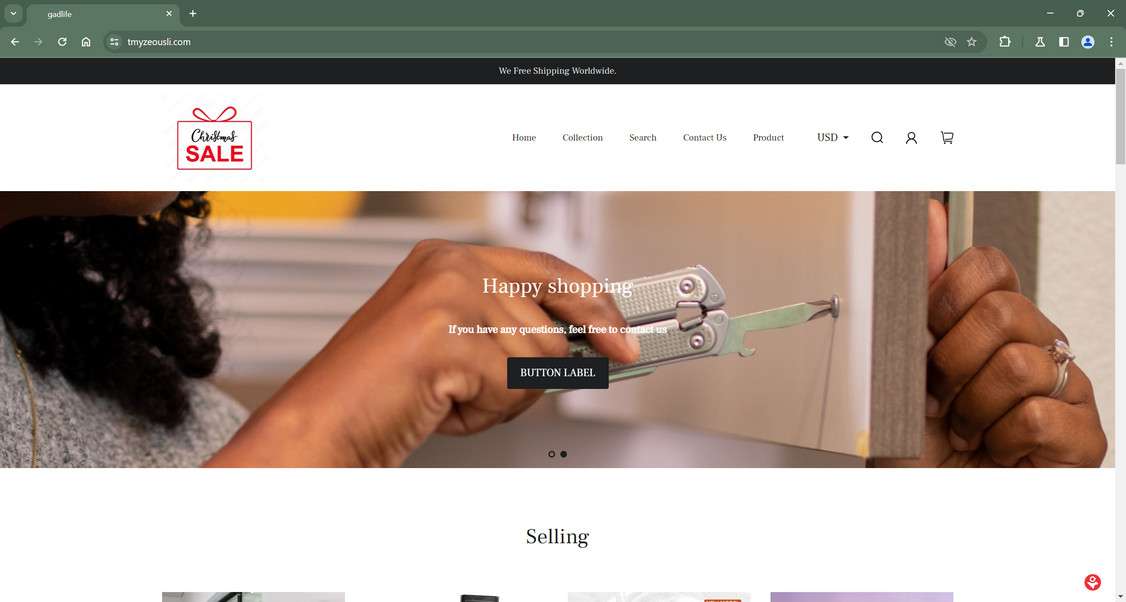1126x602 pixels.
Task: Open the user account icon
Action: [911, 137]
